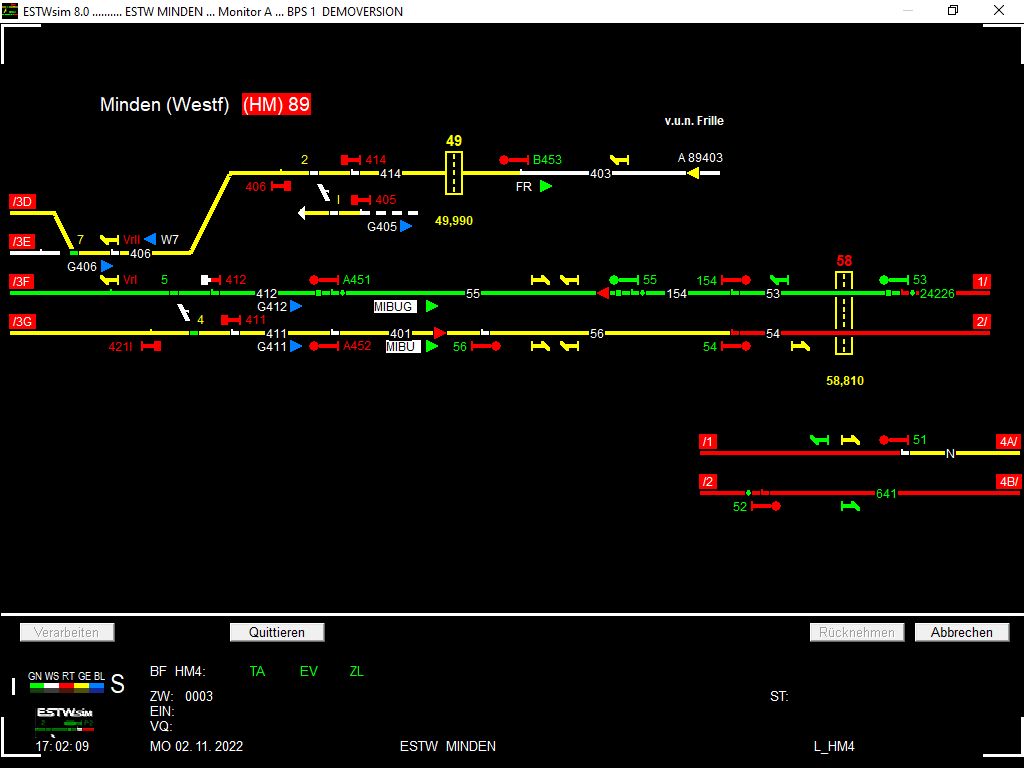
Task: Click the green arrow next to MIBUG label
Action: click(430, 306)
